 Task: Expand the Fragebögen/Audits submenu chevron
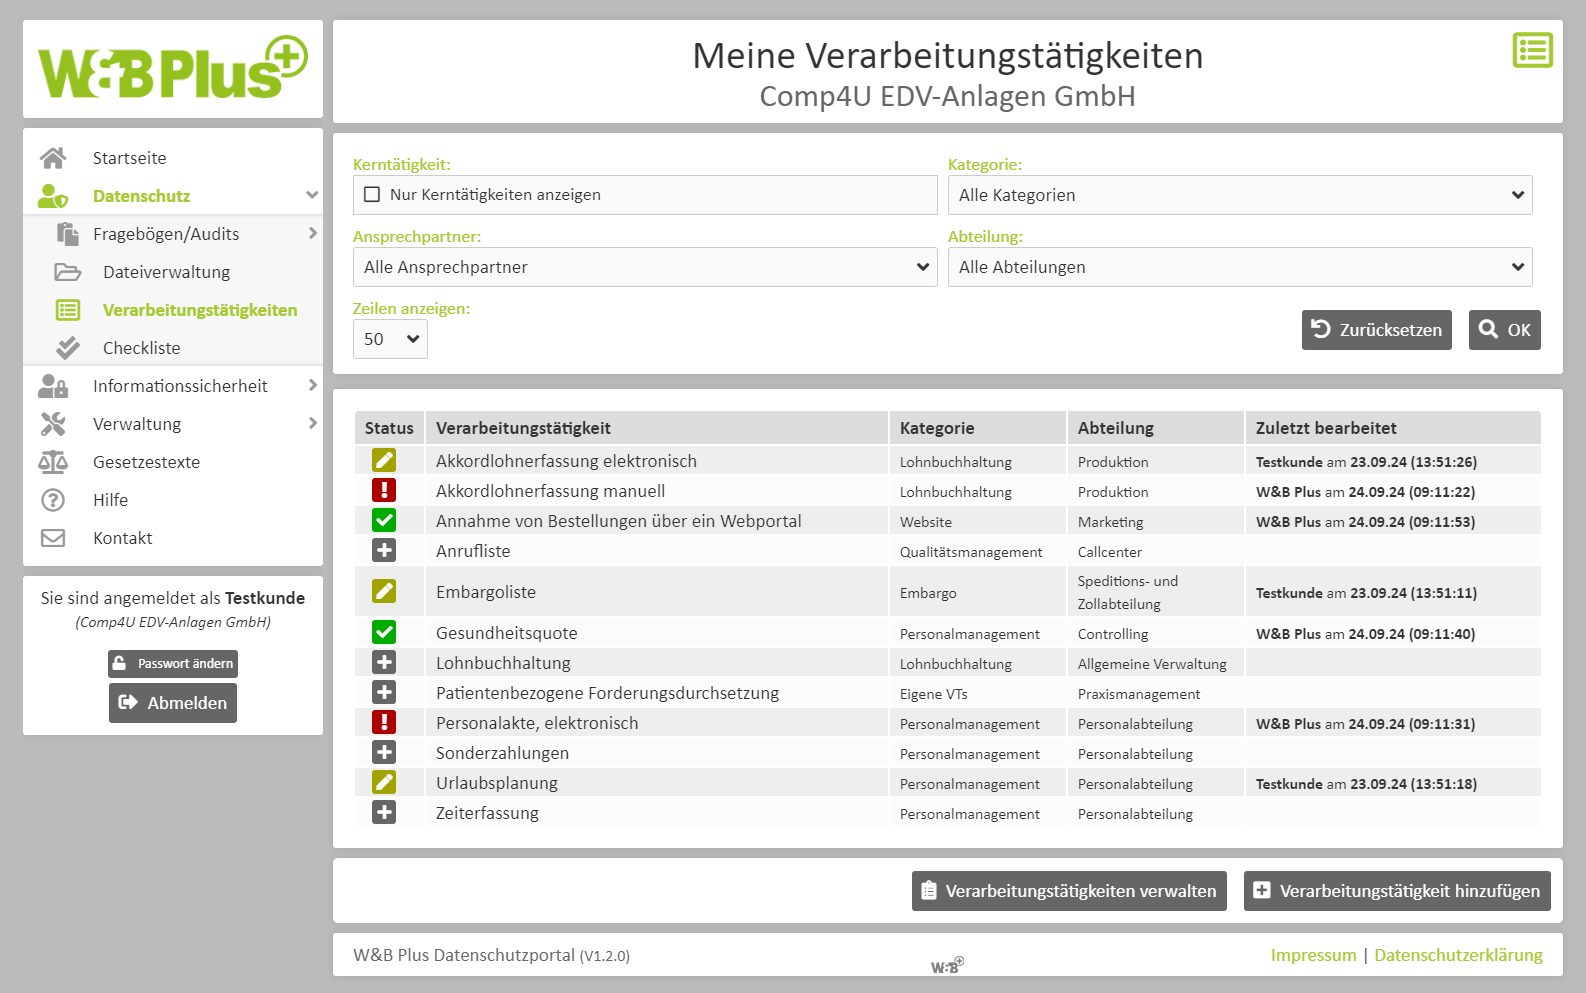[312, 233]
